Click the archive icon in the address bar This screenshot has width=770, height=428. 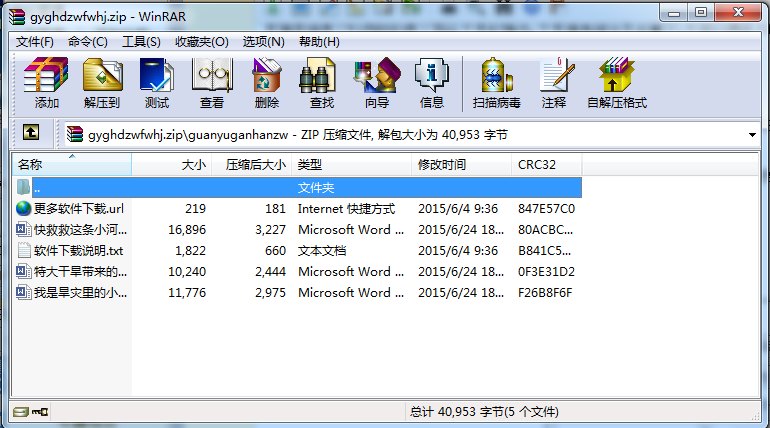click(75, 134)
